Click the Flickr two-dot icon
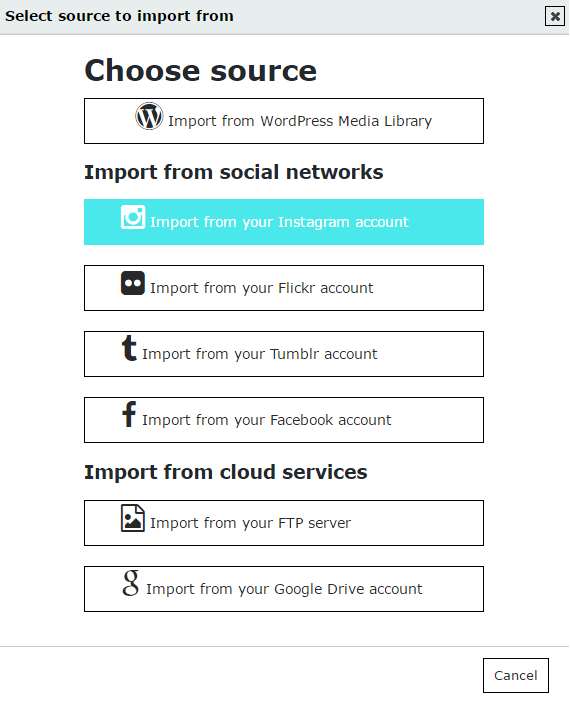Viewport: 570px width, 703px height. 133,283
